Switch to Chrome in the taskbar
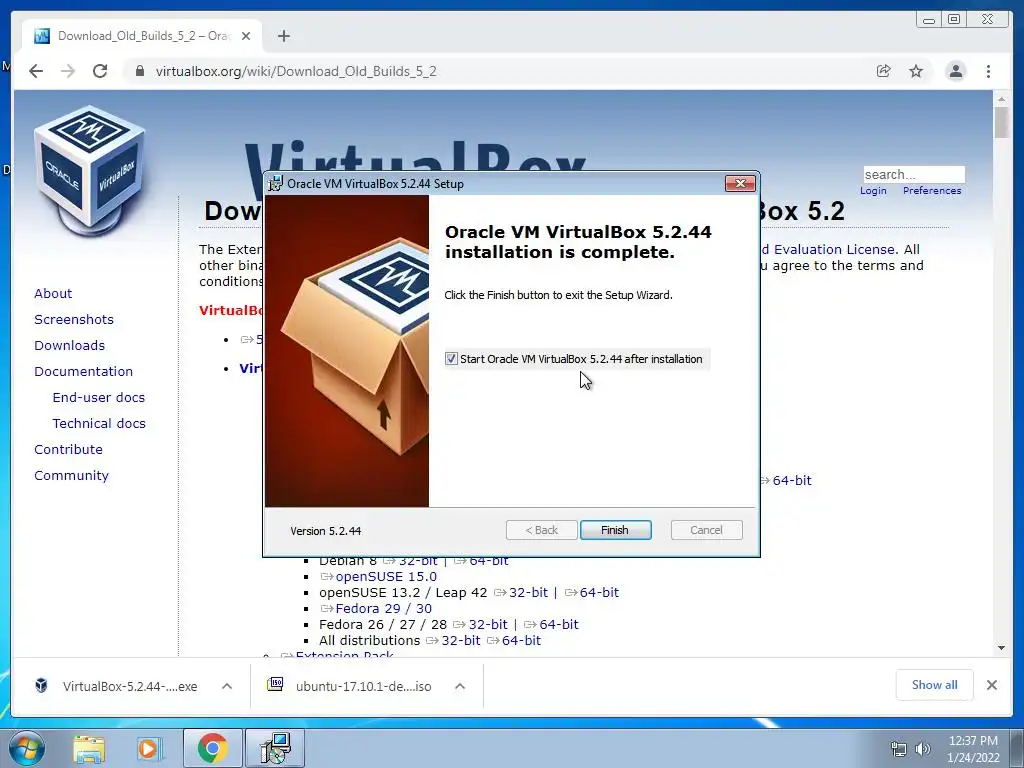 212,749
